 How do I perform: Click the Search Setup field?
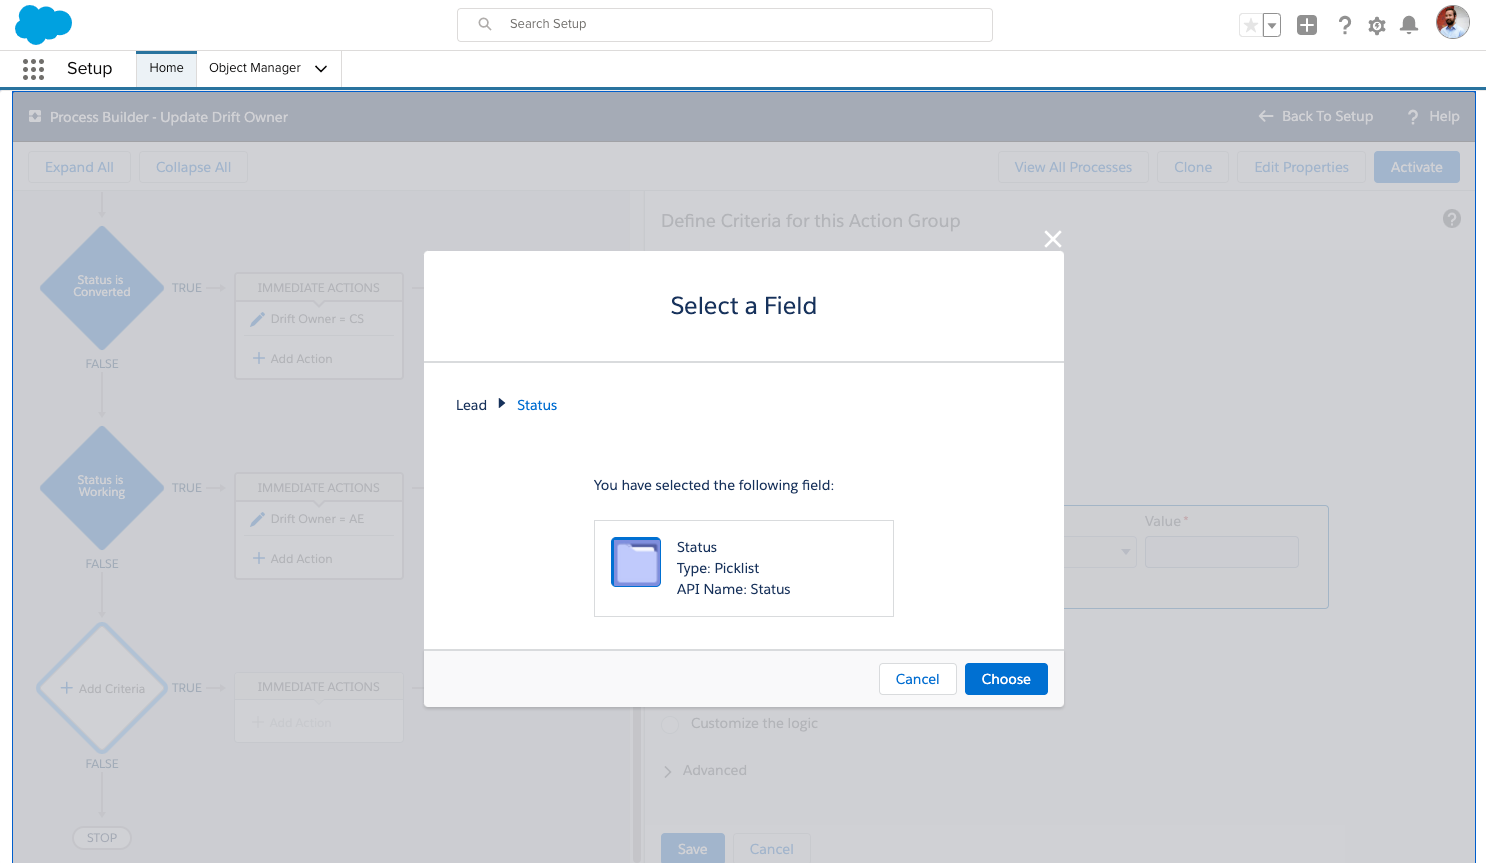pos(725,25)
